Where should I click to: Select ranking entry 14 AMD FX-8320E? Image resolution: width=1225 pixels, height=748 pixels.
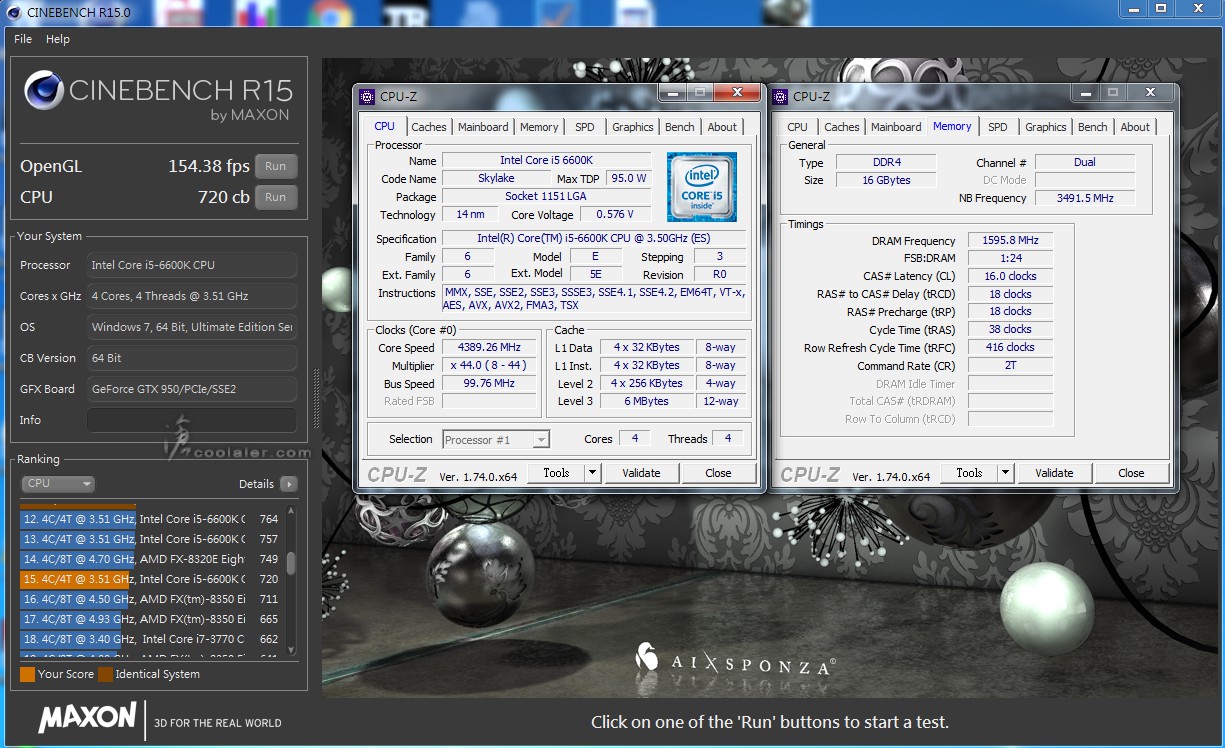pyautogui.click(x=150, y=559)
